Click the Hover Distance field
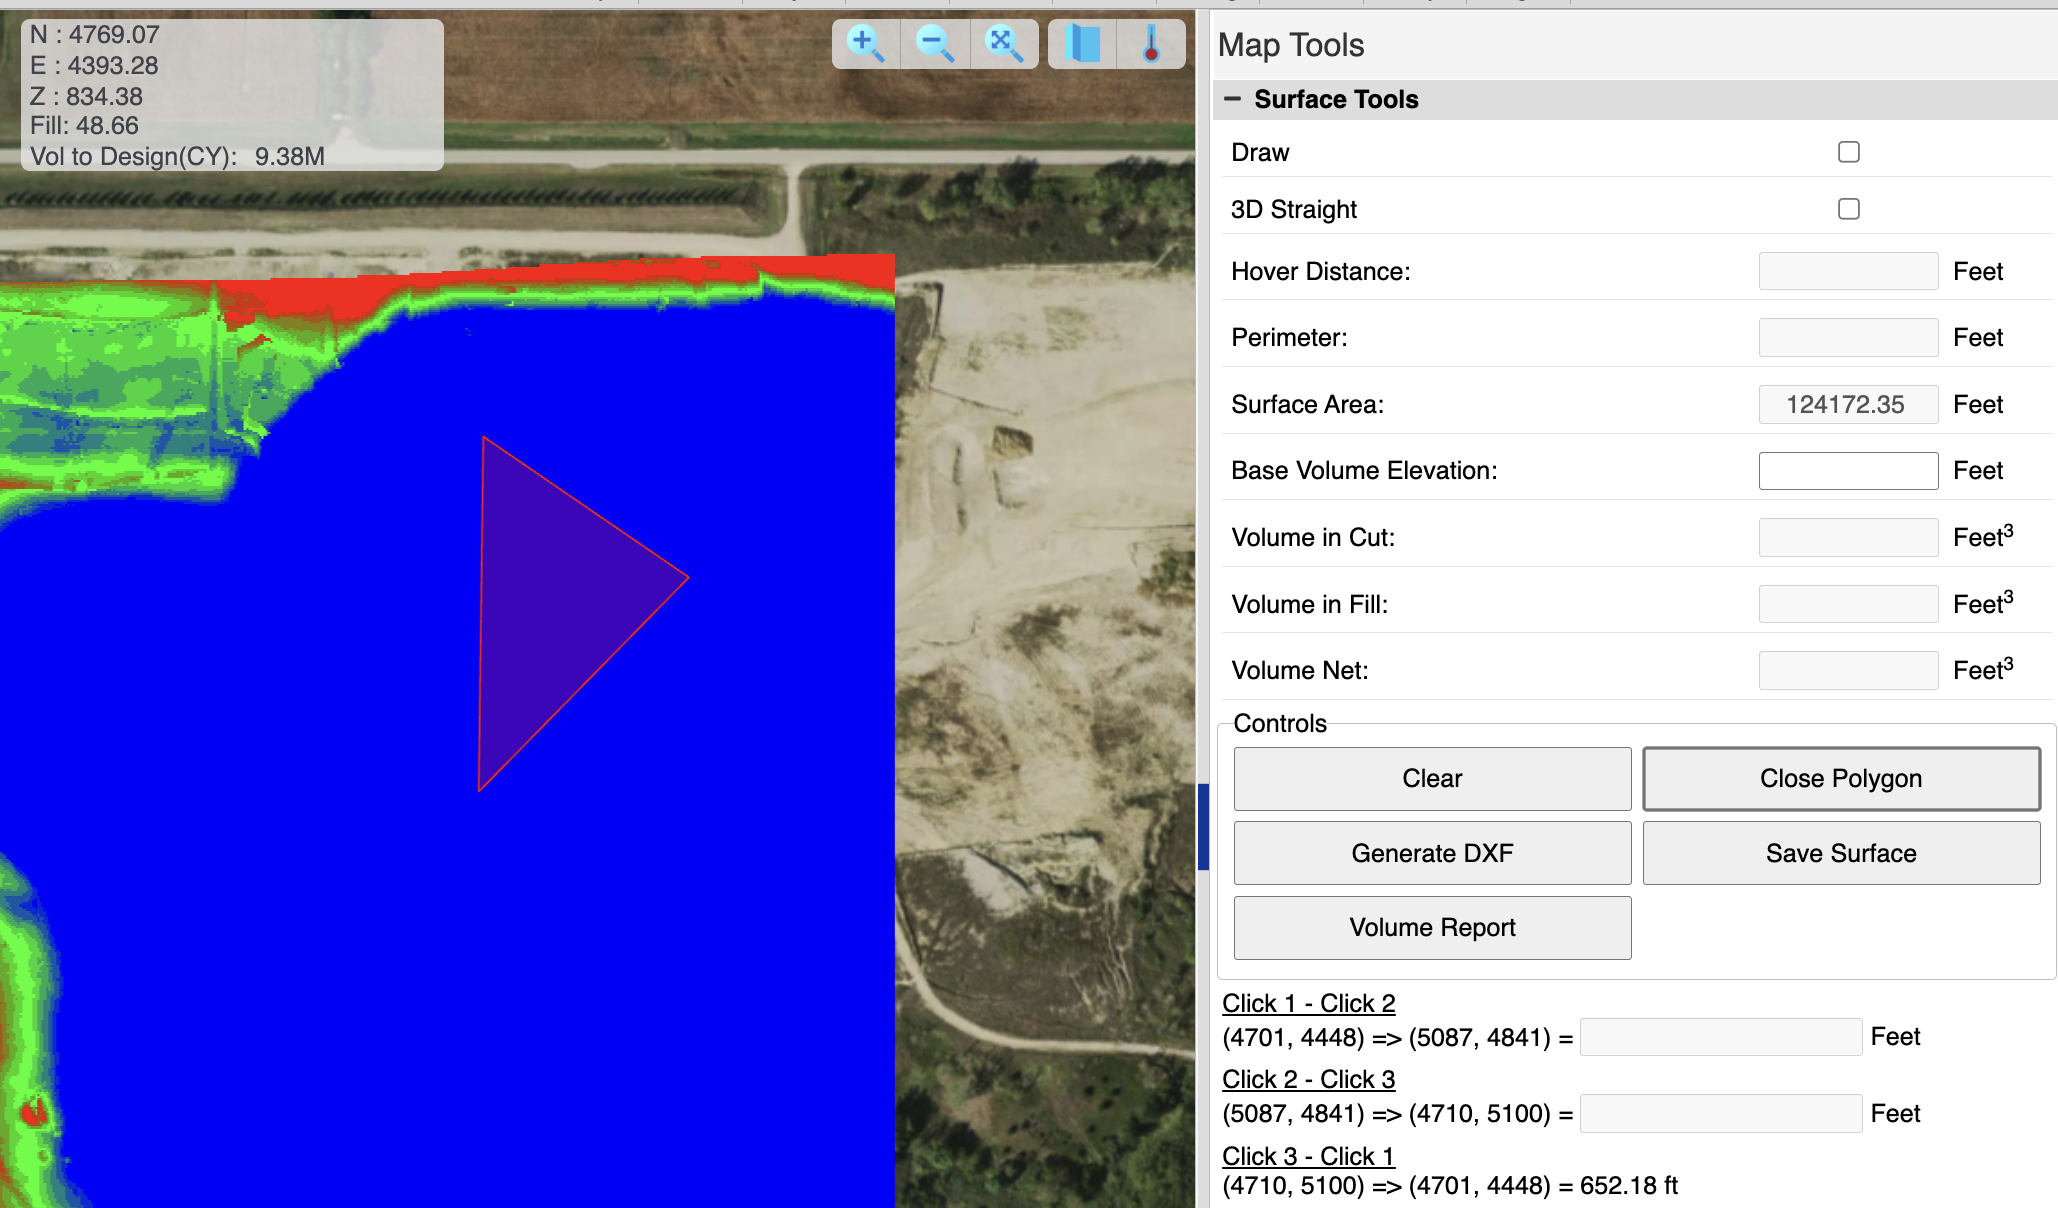 [1848, 271]
